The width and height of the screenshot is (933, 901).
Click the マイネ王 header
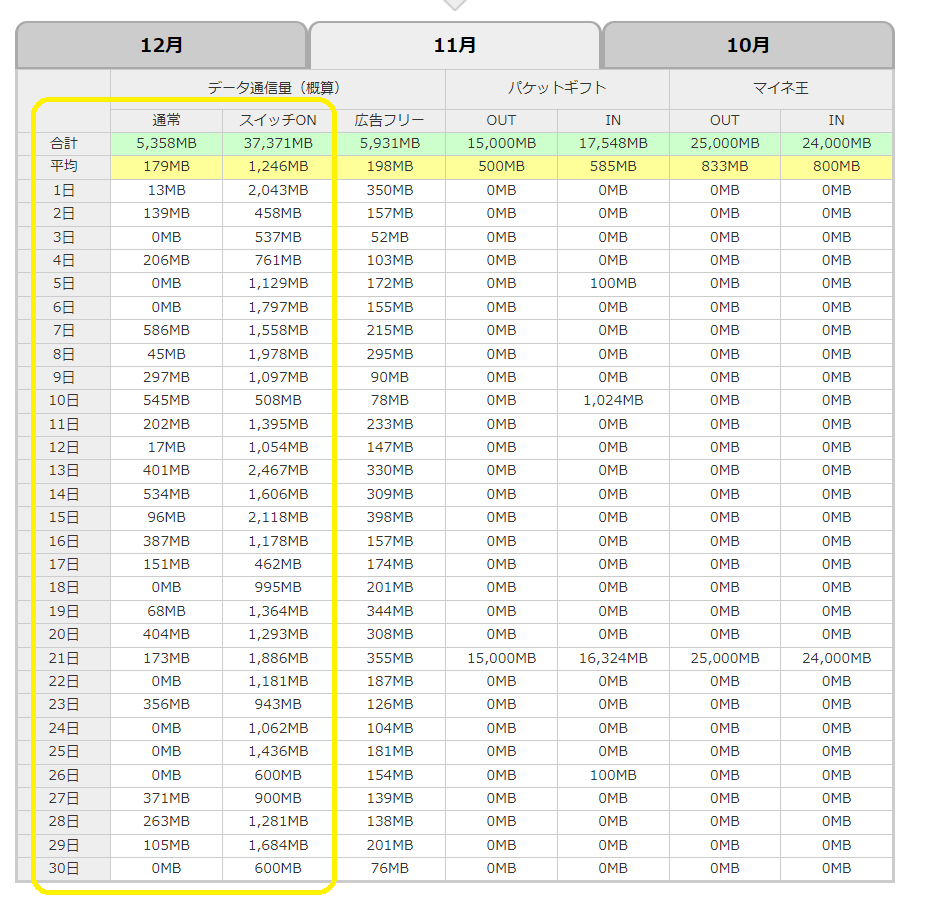coord(781,89)
